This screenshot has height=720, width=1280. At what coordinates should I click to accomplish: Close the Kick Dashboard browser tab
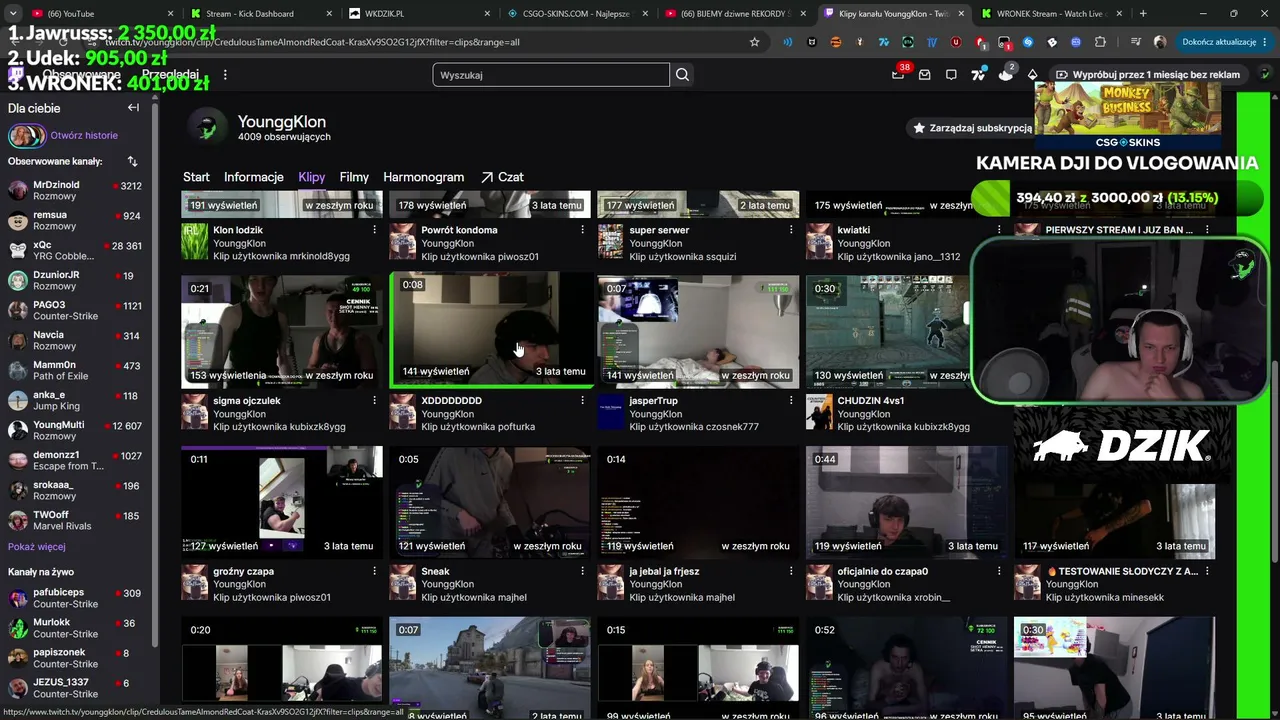327,14
